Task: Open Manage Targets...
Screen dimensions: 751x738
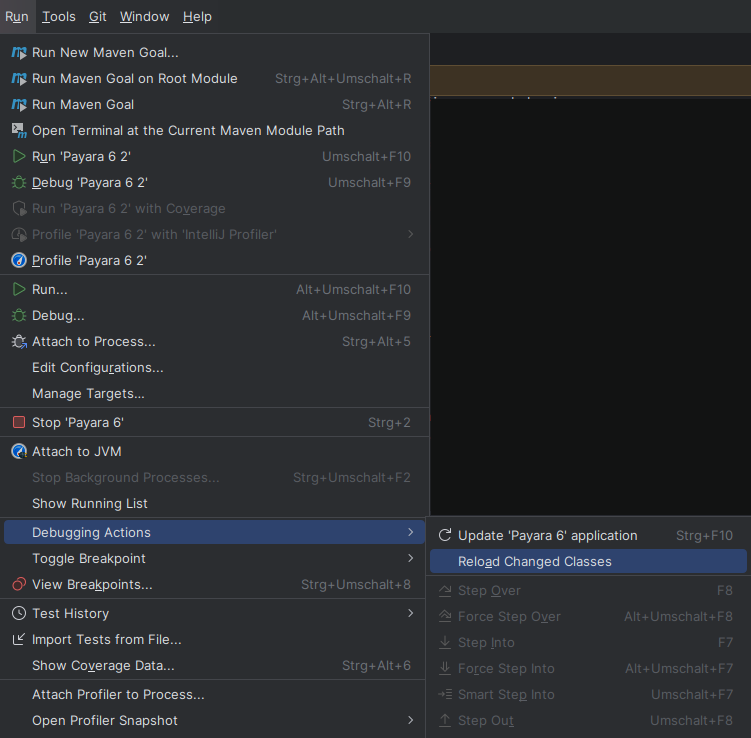Action: tap(88, 393)
